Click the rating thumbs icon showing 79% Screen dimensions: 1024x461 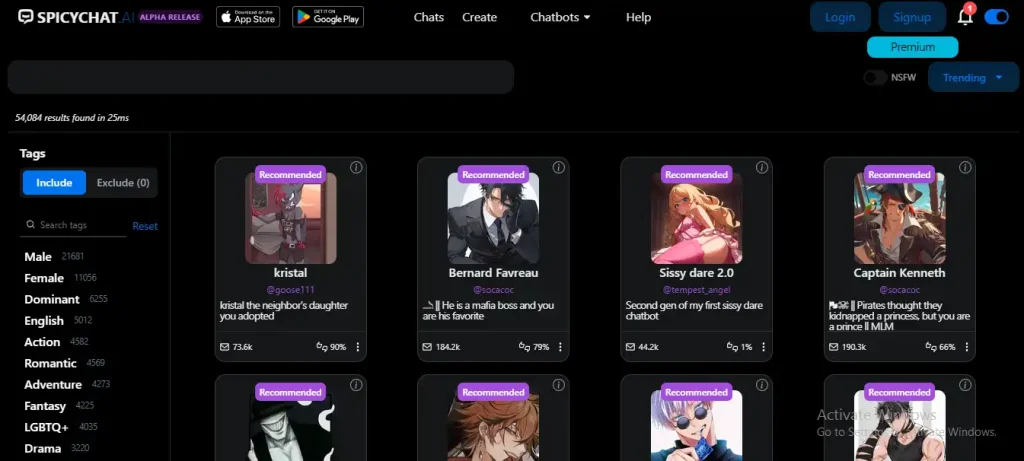tap(524, 347)
